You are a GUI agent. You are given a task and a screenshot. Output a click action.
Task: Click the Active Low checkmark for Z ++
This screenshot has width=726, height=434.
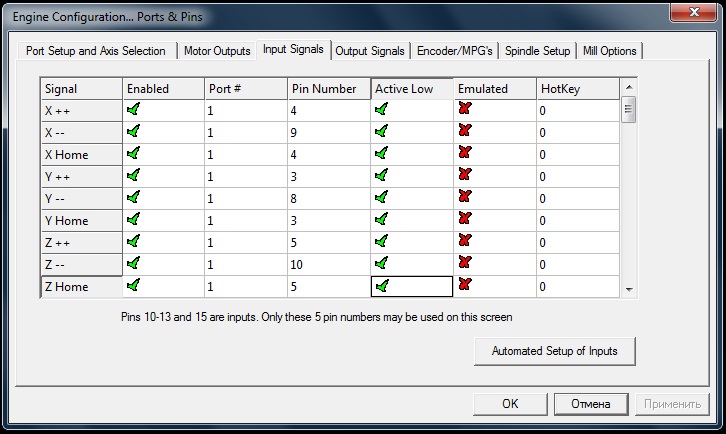tap(381, 241)
